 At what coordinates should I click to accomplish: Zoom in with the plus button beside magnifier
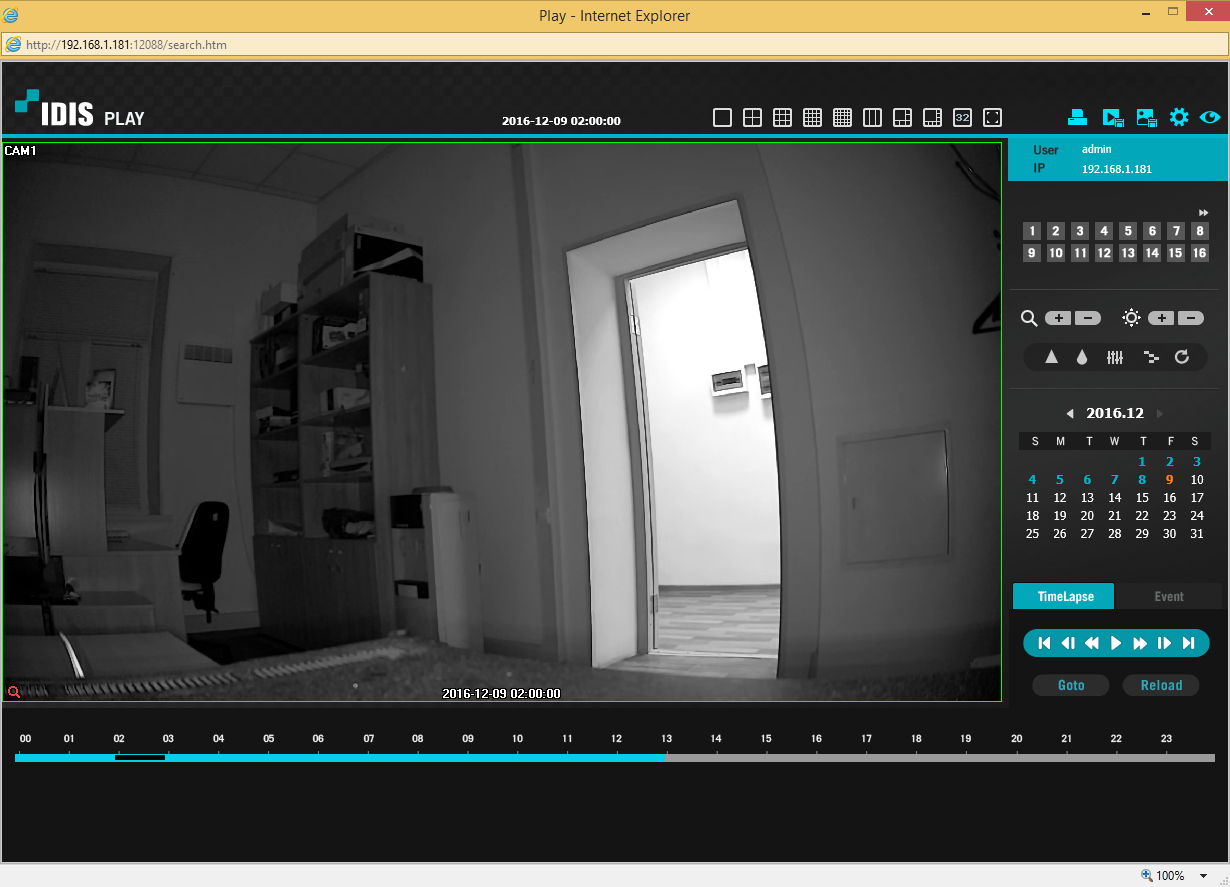[x=1058, y=318]
